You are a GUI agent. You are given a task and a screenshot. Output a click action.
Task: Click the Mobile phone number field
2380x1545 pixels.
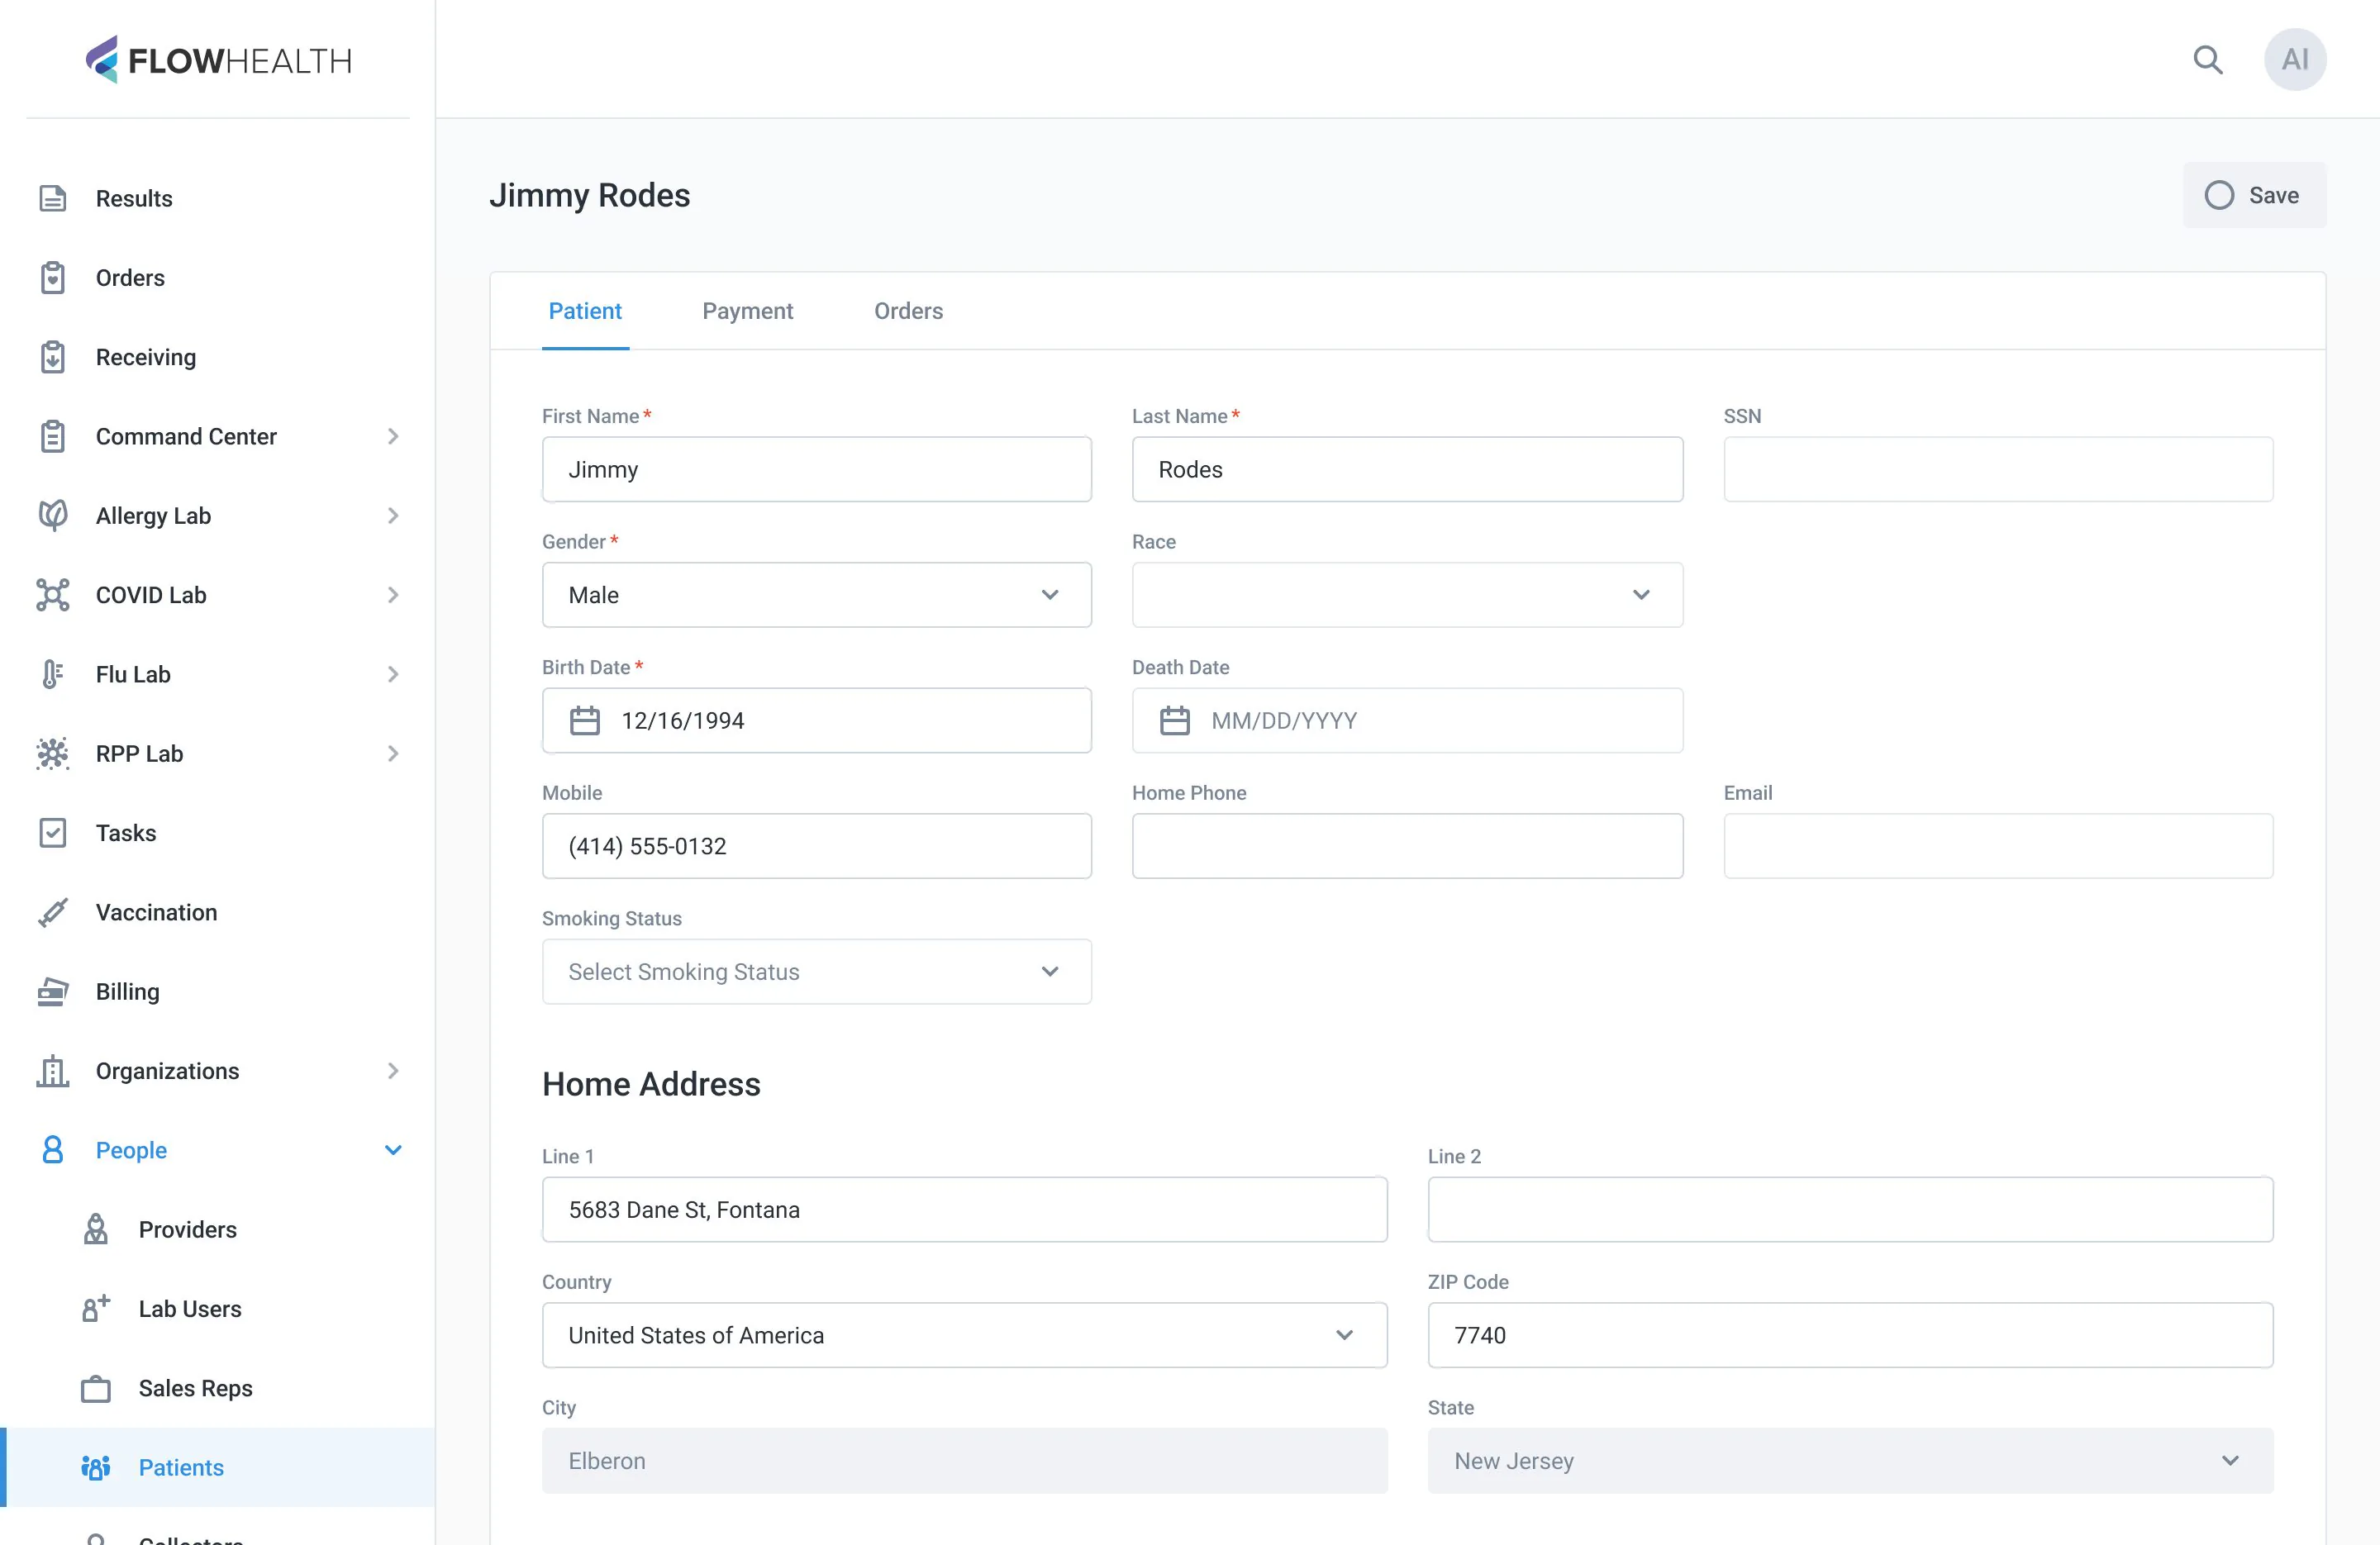coord(816,846)
